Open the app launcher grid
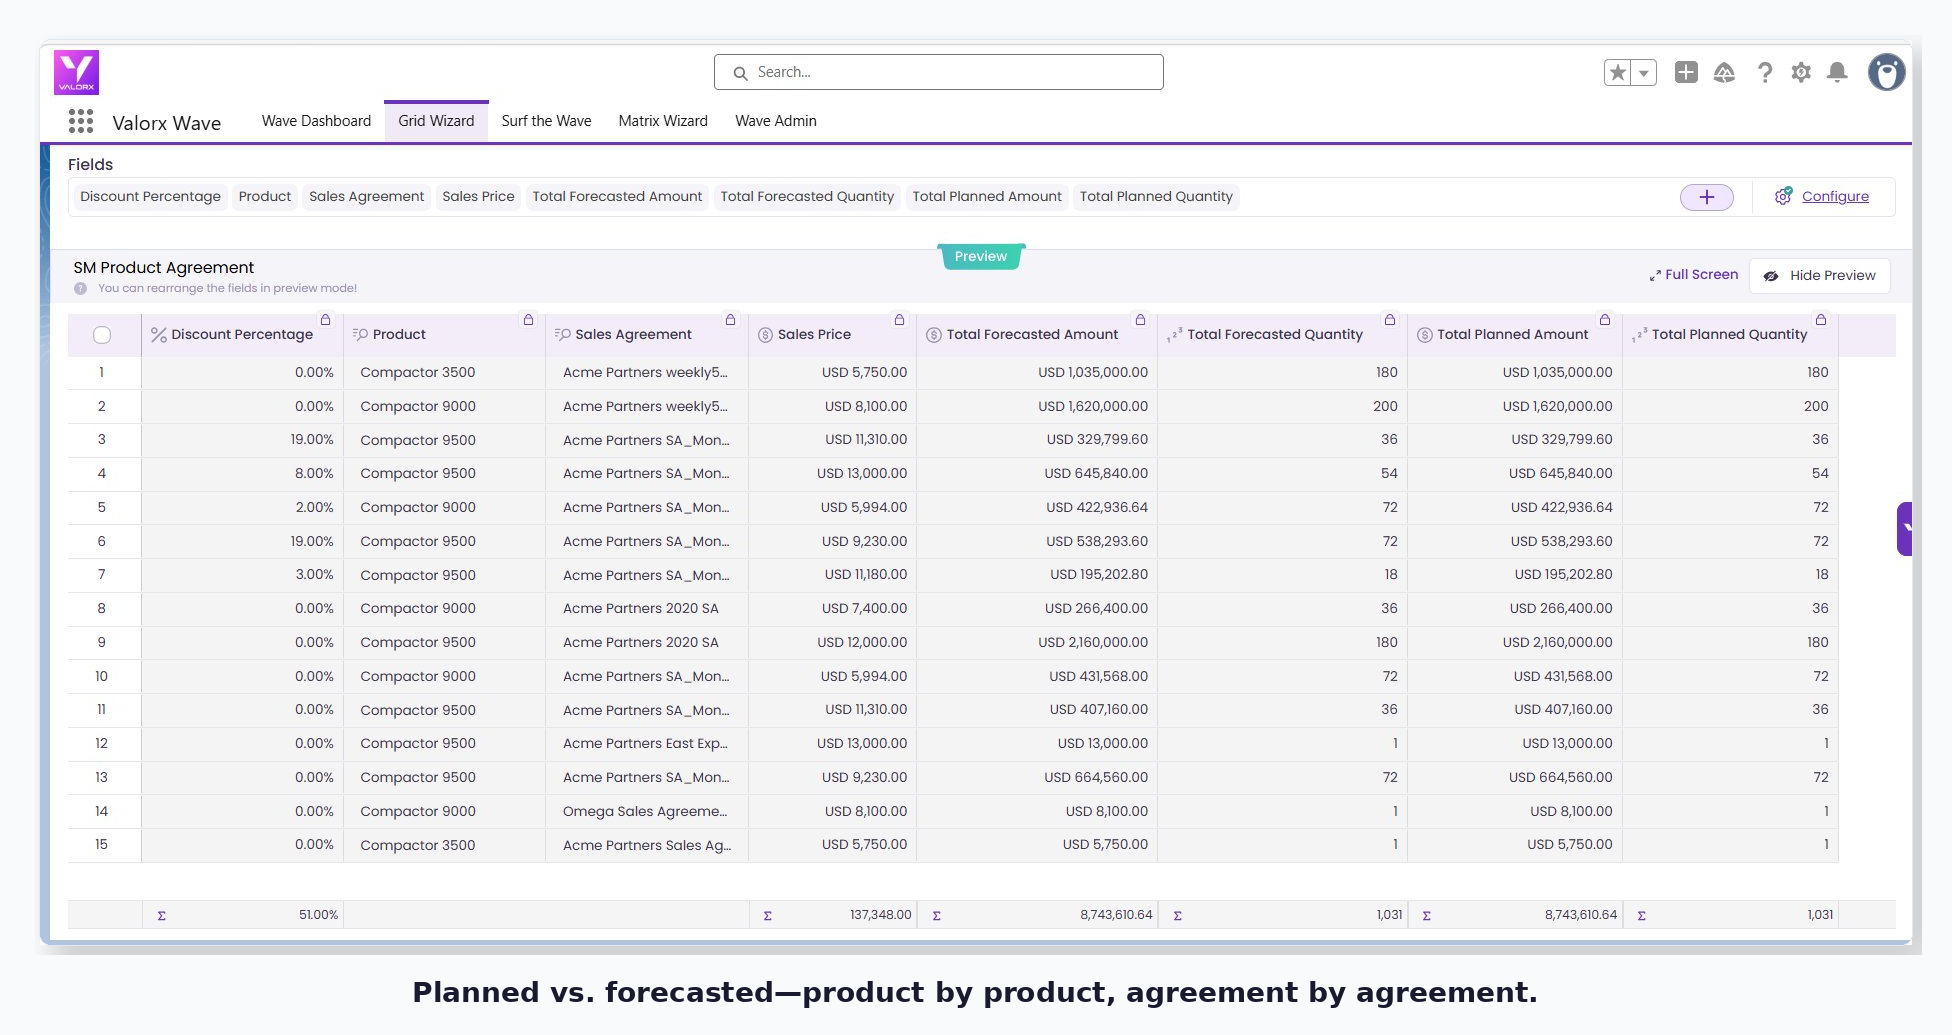Image resolution: width=1952 pixels, height=1035 pixels. pos(81,122)
